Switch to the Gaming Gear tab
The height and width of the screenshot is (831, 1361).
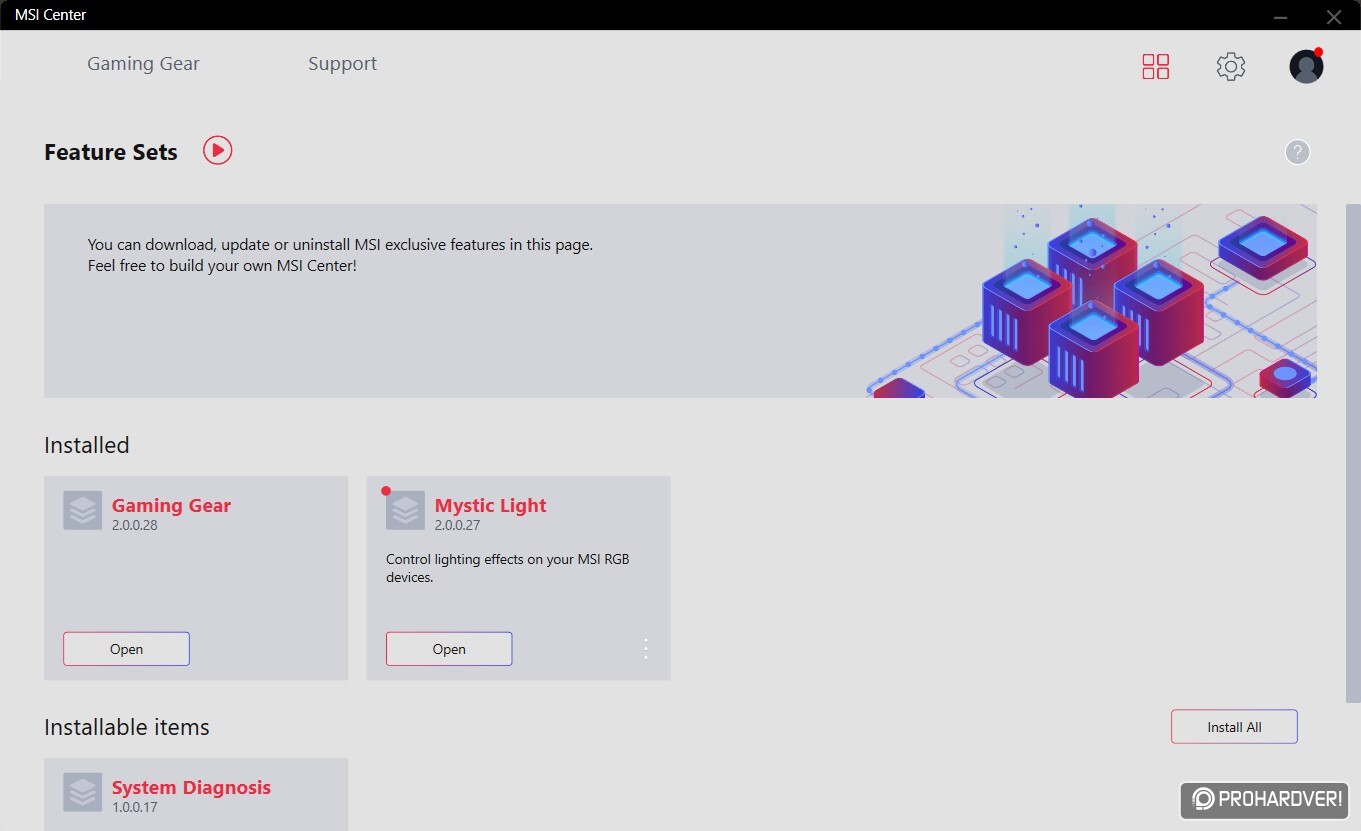(x=143, y=64)
